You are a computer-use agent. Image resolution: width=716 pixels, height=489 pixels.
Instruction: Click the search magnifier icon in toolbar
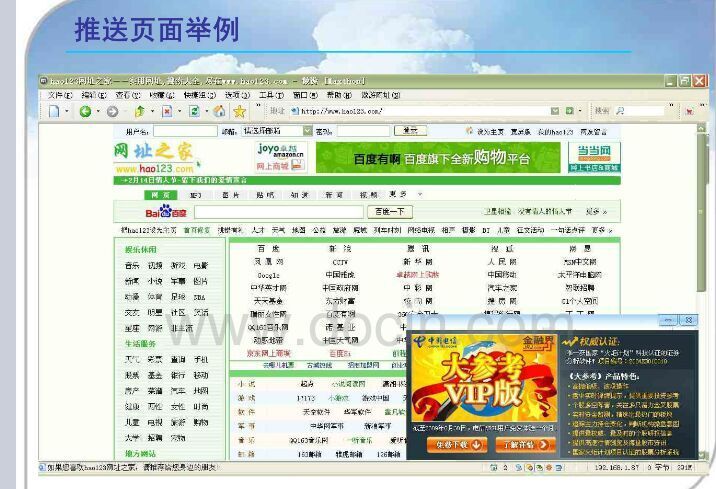tap(620, 110)
